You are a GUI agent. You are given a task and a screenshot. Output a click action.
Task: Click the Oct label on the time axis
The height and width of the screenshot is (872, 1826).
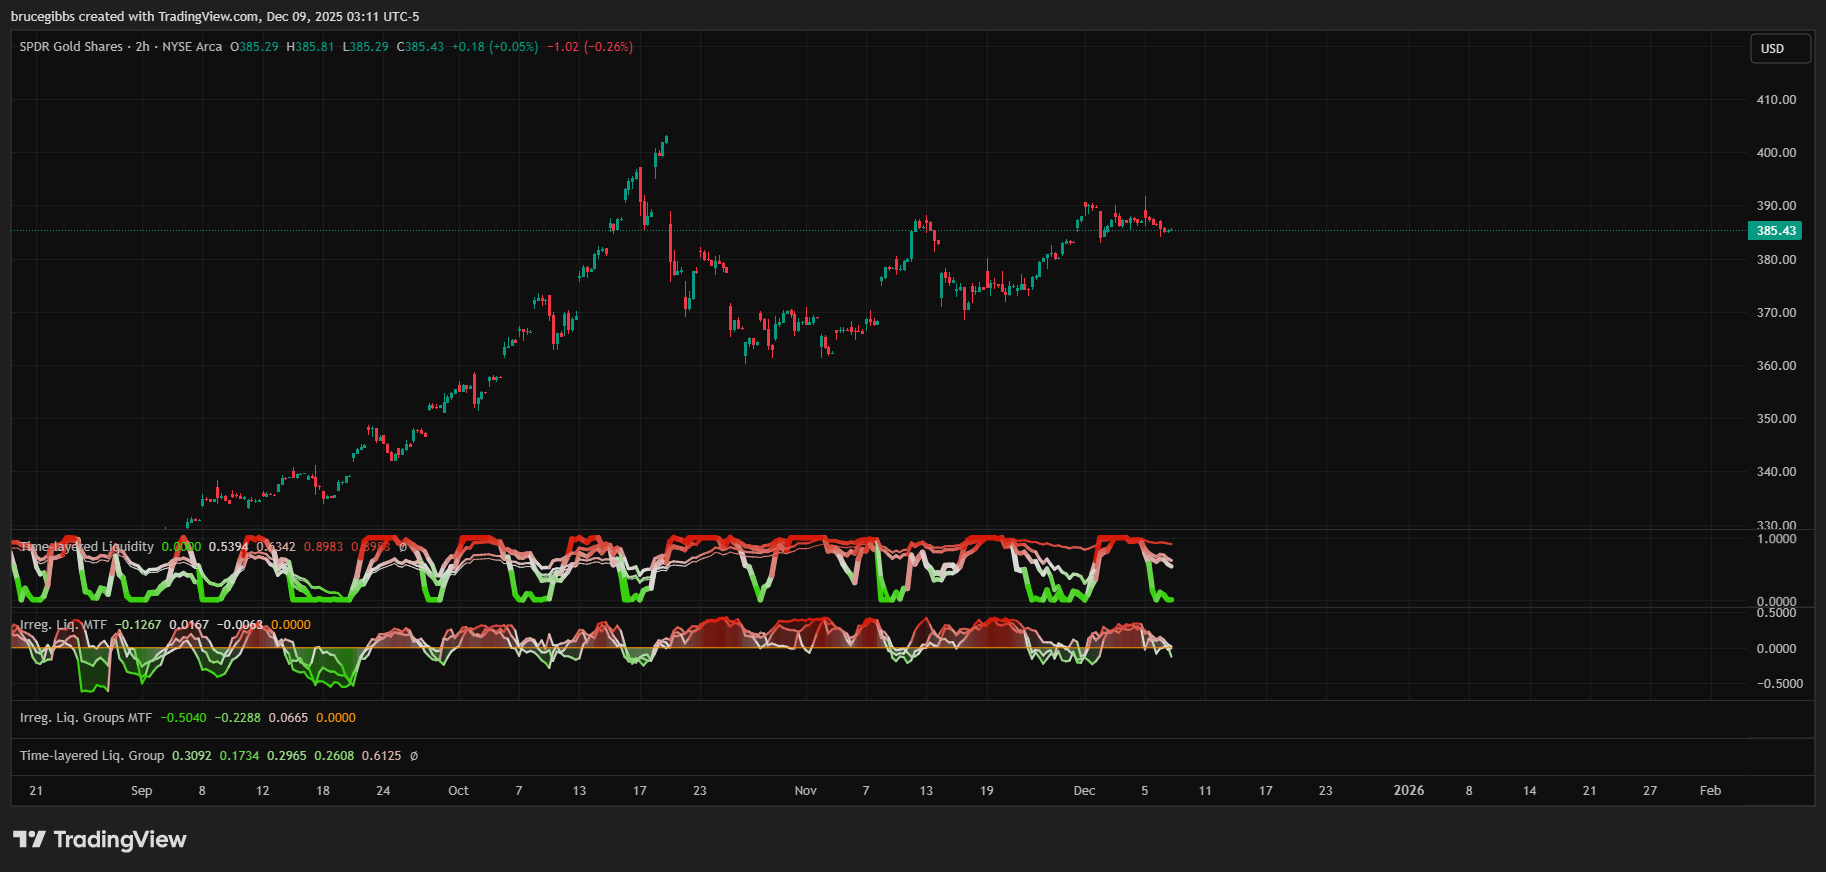pyautogui.click(x=458, y=791)
